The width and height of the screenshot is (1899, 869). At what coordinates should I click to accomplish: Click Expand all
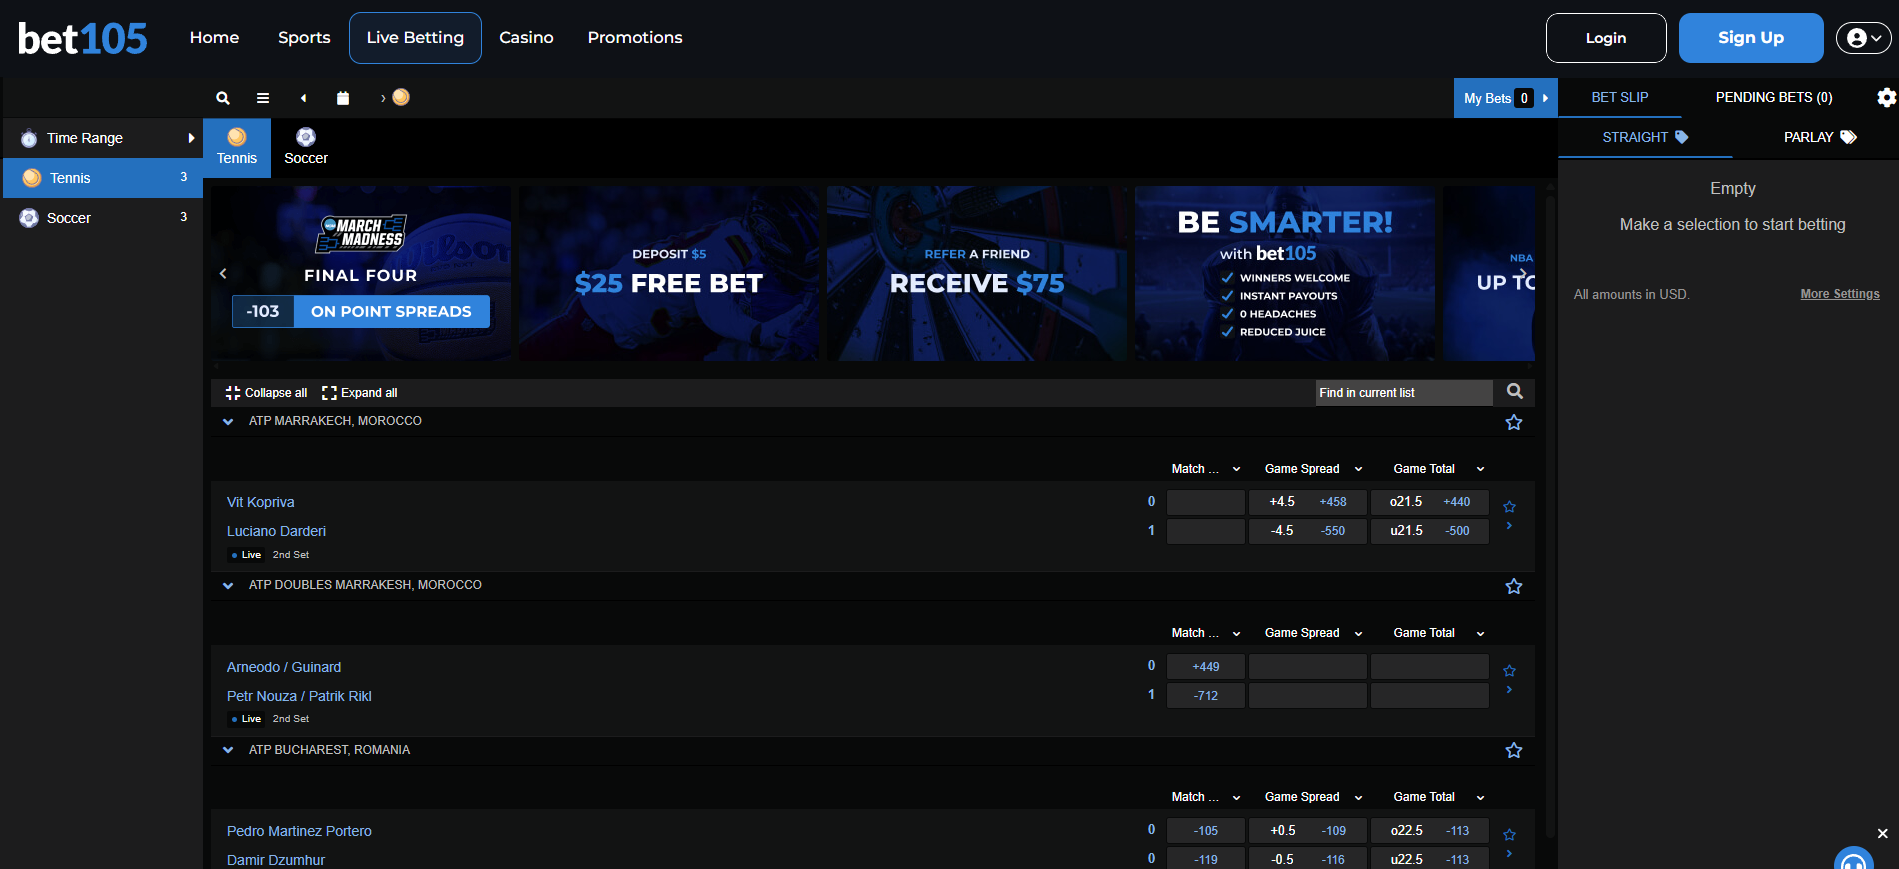(x=360, y=393)
